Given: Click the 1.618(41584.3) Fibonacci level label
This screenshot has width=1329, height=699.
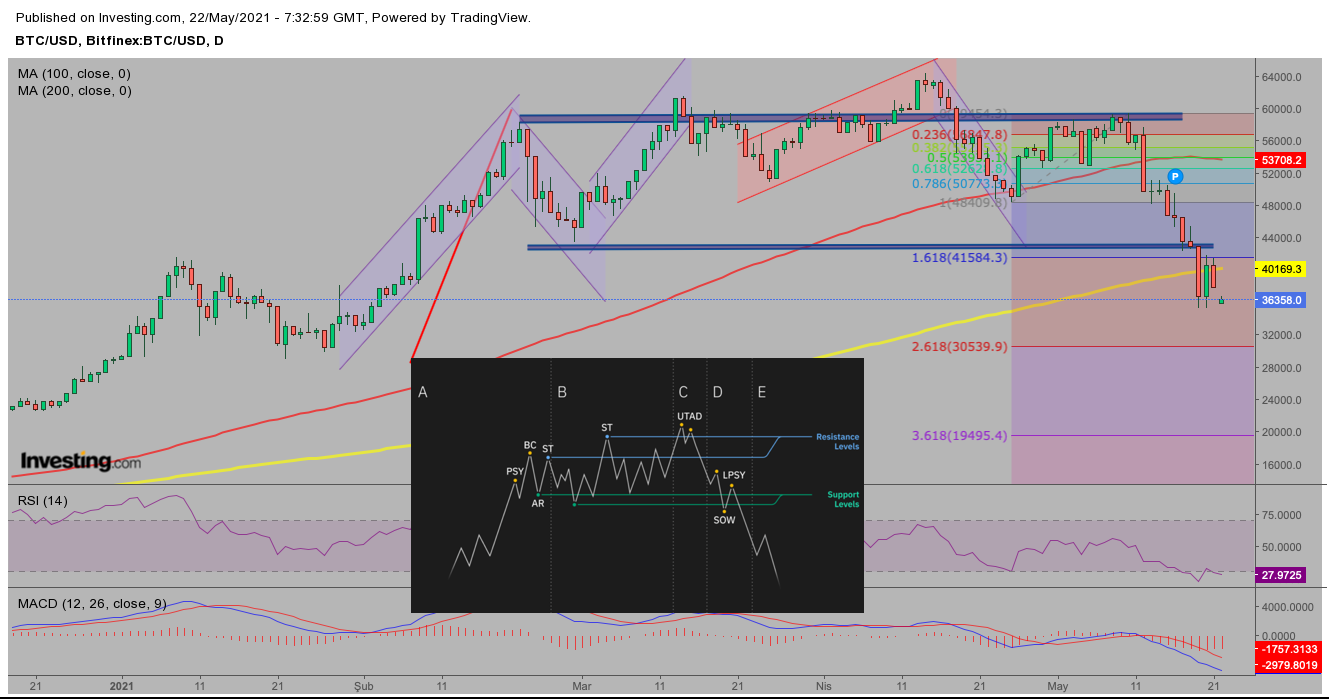Looking at the screenshot, I should [x=959, y=258].
